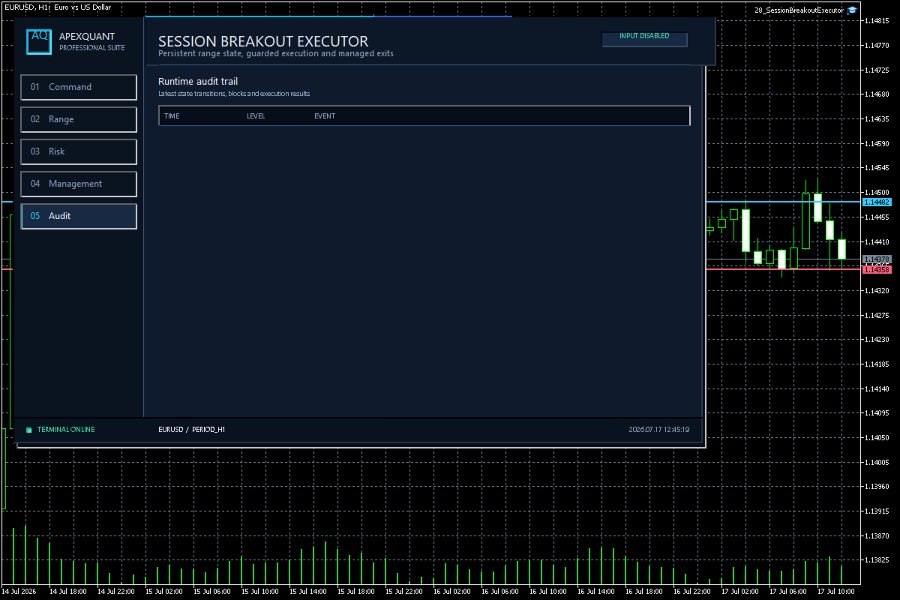Image resolution: width=900 pixels, height=600 pixels.
Task: Click the LEVEL column header
Action: point(255,116)
